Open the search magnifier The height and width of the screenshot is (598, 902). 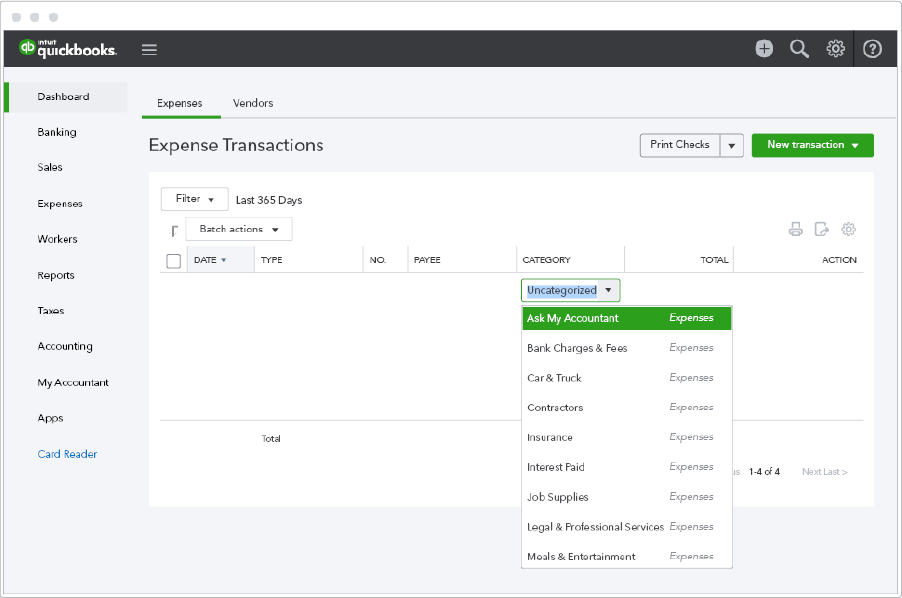pyautogui.click(x=799, y=49)
